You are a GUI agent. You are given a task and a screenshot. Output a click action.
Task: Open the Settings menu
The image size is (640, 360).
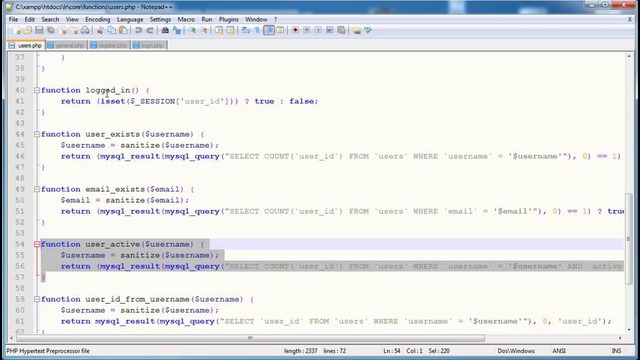[x=160, y=19]
